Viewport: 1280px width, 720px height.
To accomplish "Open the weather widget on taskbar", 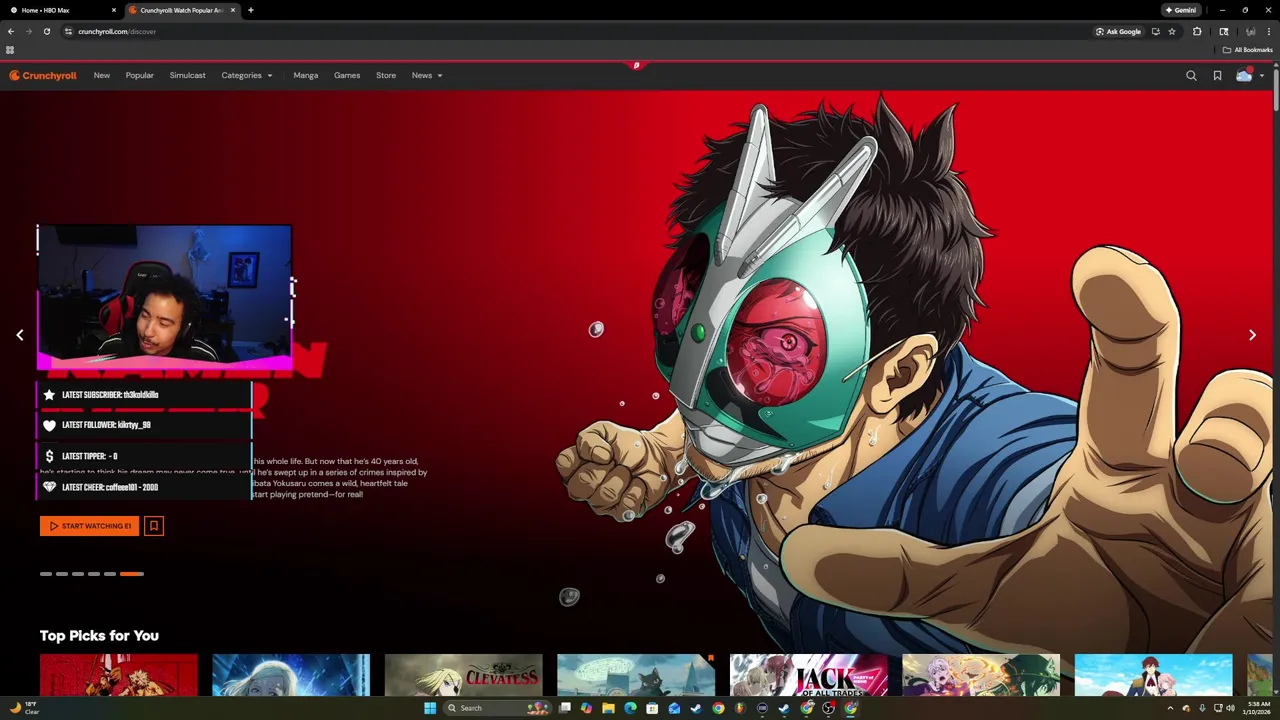I will [24, 708].
